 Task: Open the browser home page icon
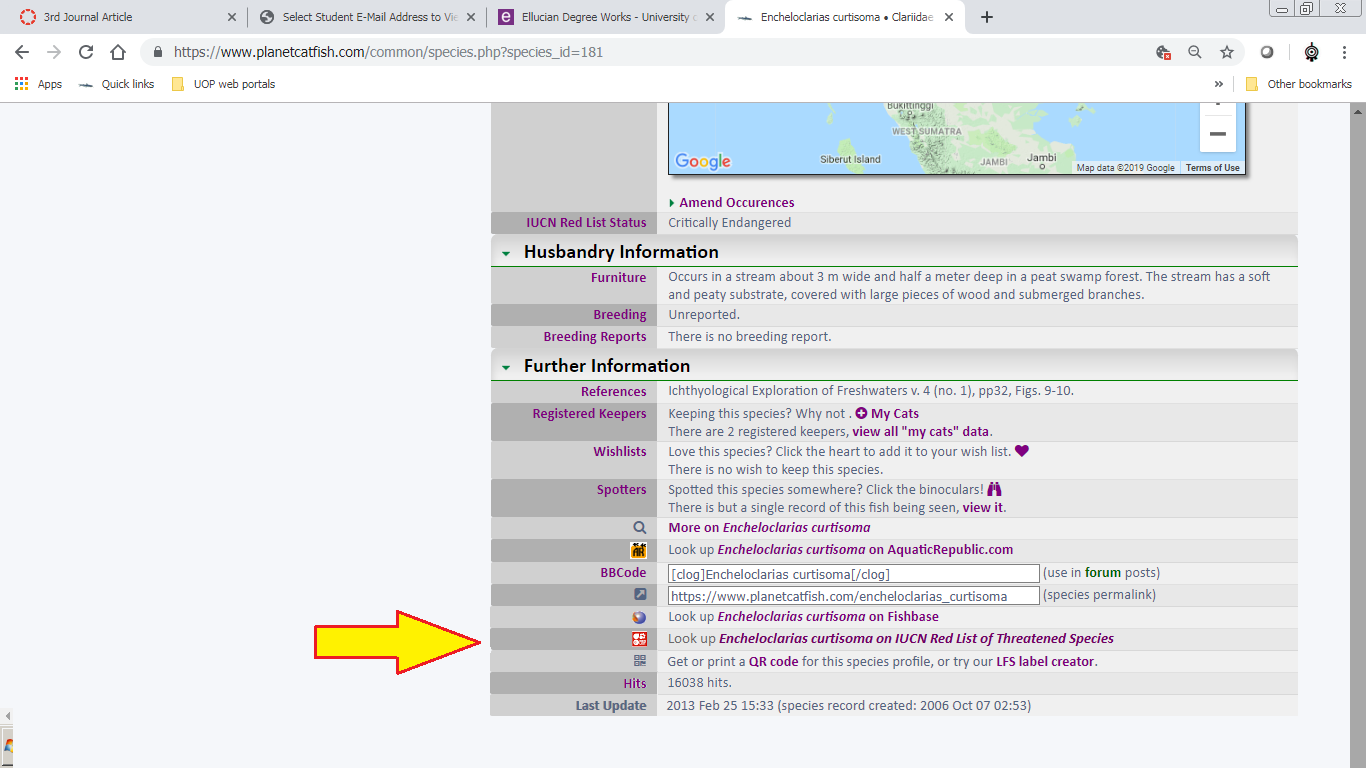(x=118, y=52)
